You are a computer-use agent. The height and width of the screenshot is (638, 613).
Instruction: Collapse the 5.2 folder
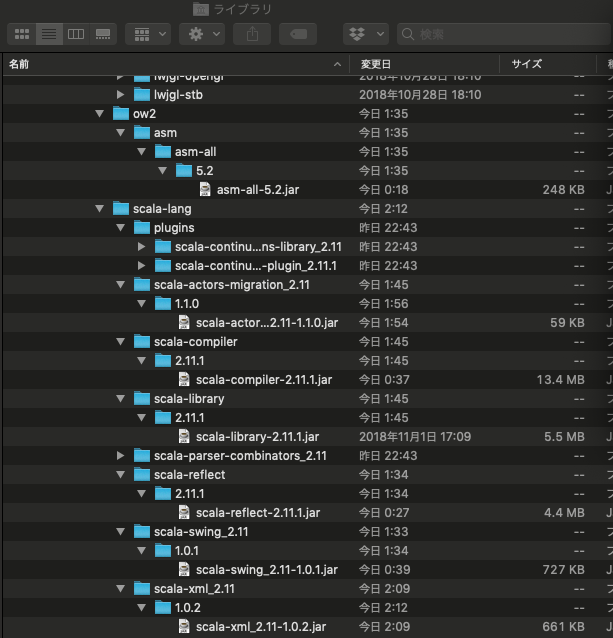pos(162,171)
